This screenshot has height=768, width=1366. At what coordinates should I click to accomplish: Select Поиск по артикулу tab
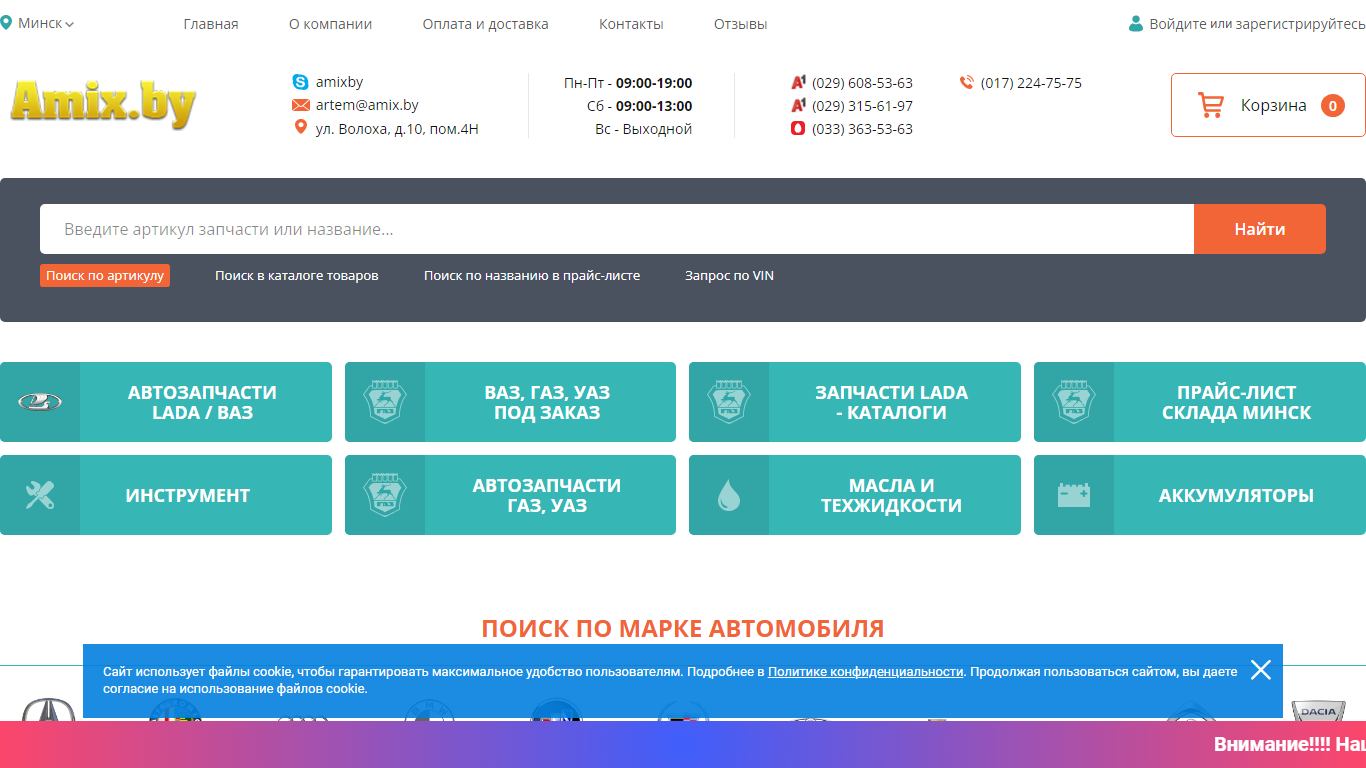click(105, 275)
